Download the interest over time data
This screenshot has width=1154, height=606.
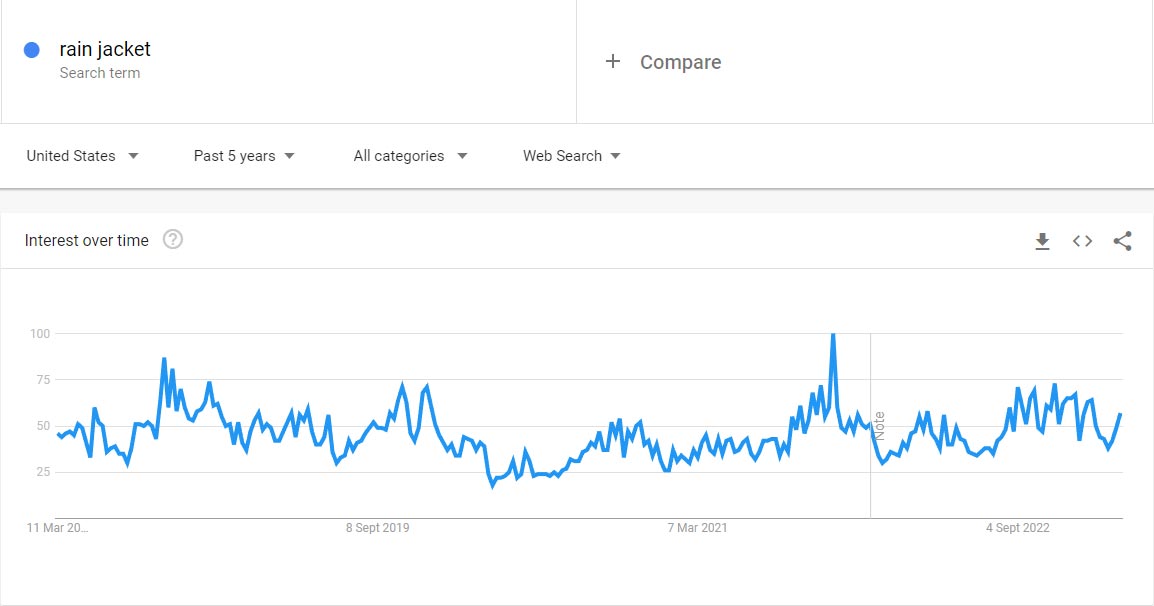tap(1042, 241)
